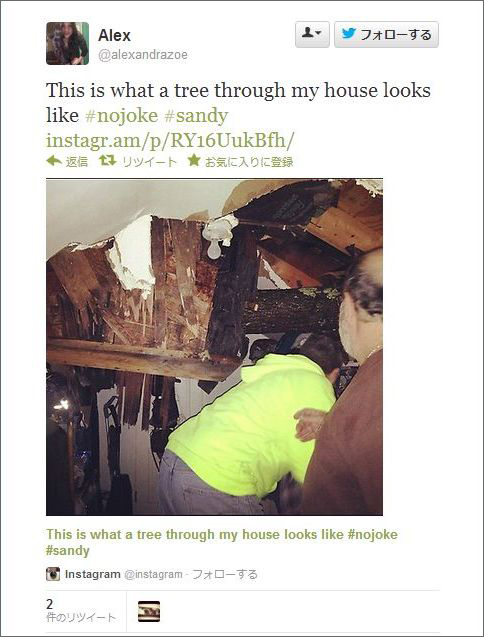This screenshot has height=637, width=484.
Task: Click the retweet arrows icon
Action: point(108,161)
